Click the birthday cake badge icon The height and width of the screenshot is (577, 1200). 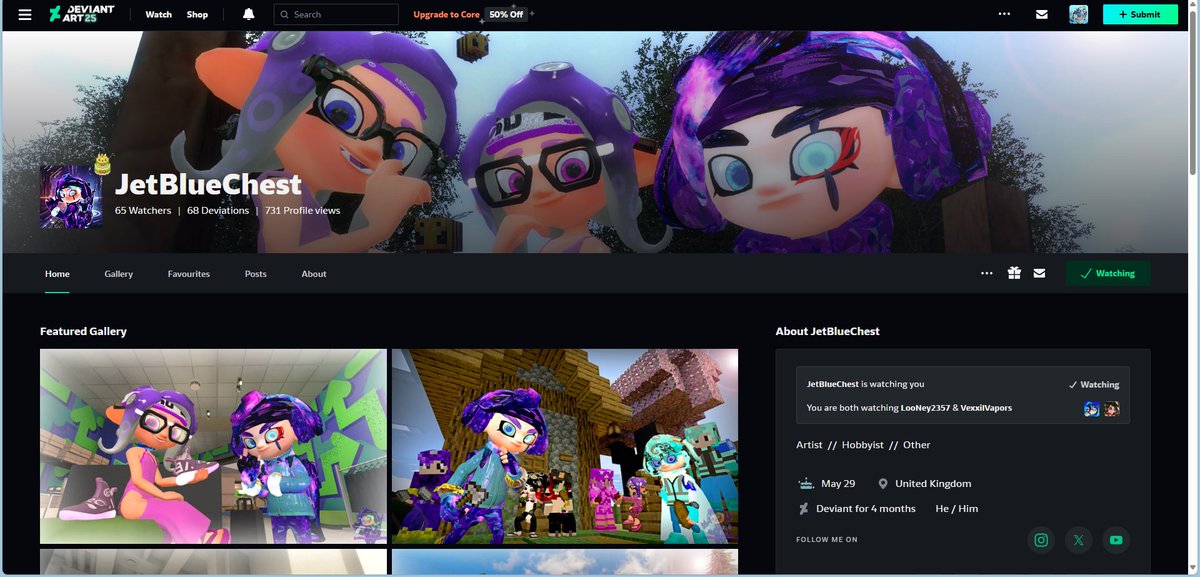[102, 165]
